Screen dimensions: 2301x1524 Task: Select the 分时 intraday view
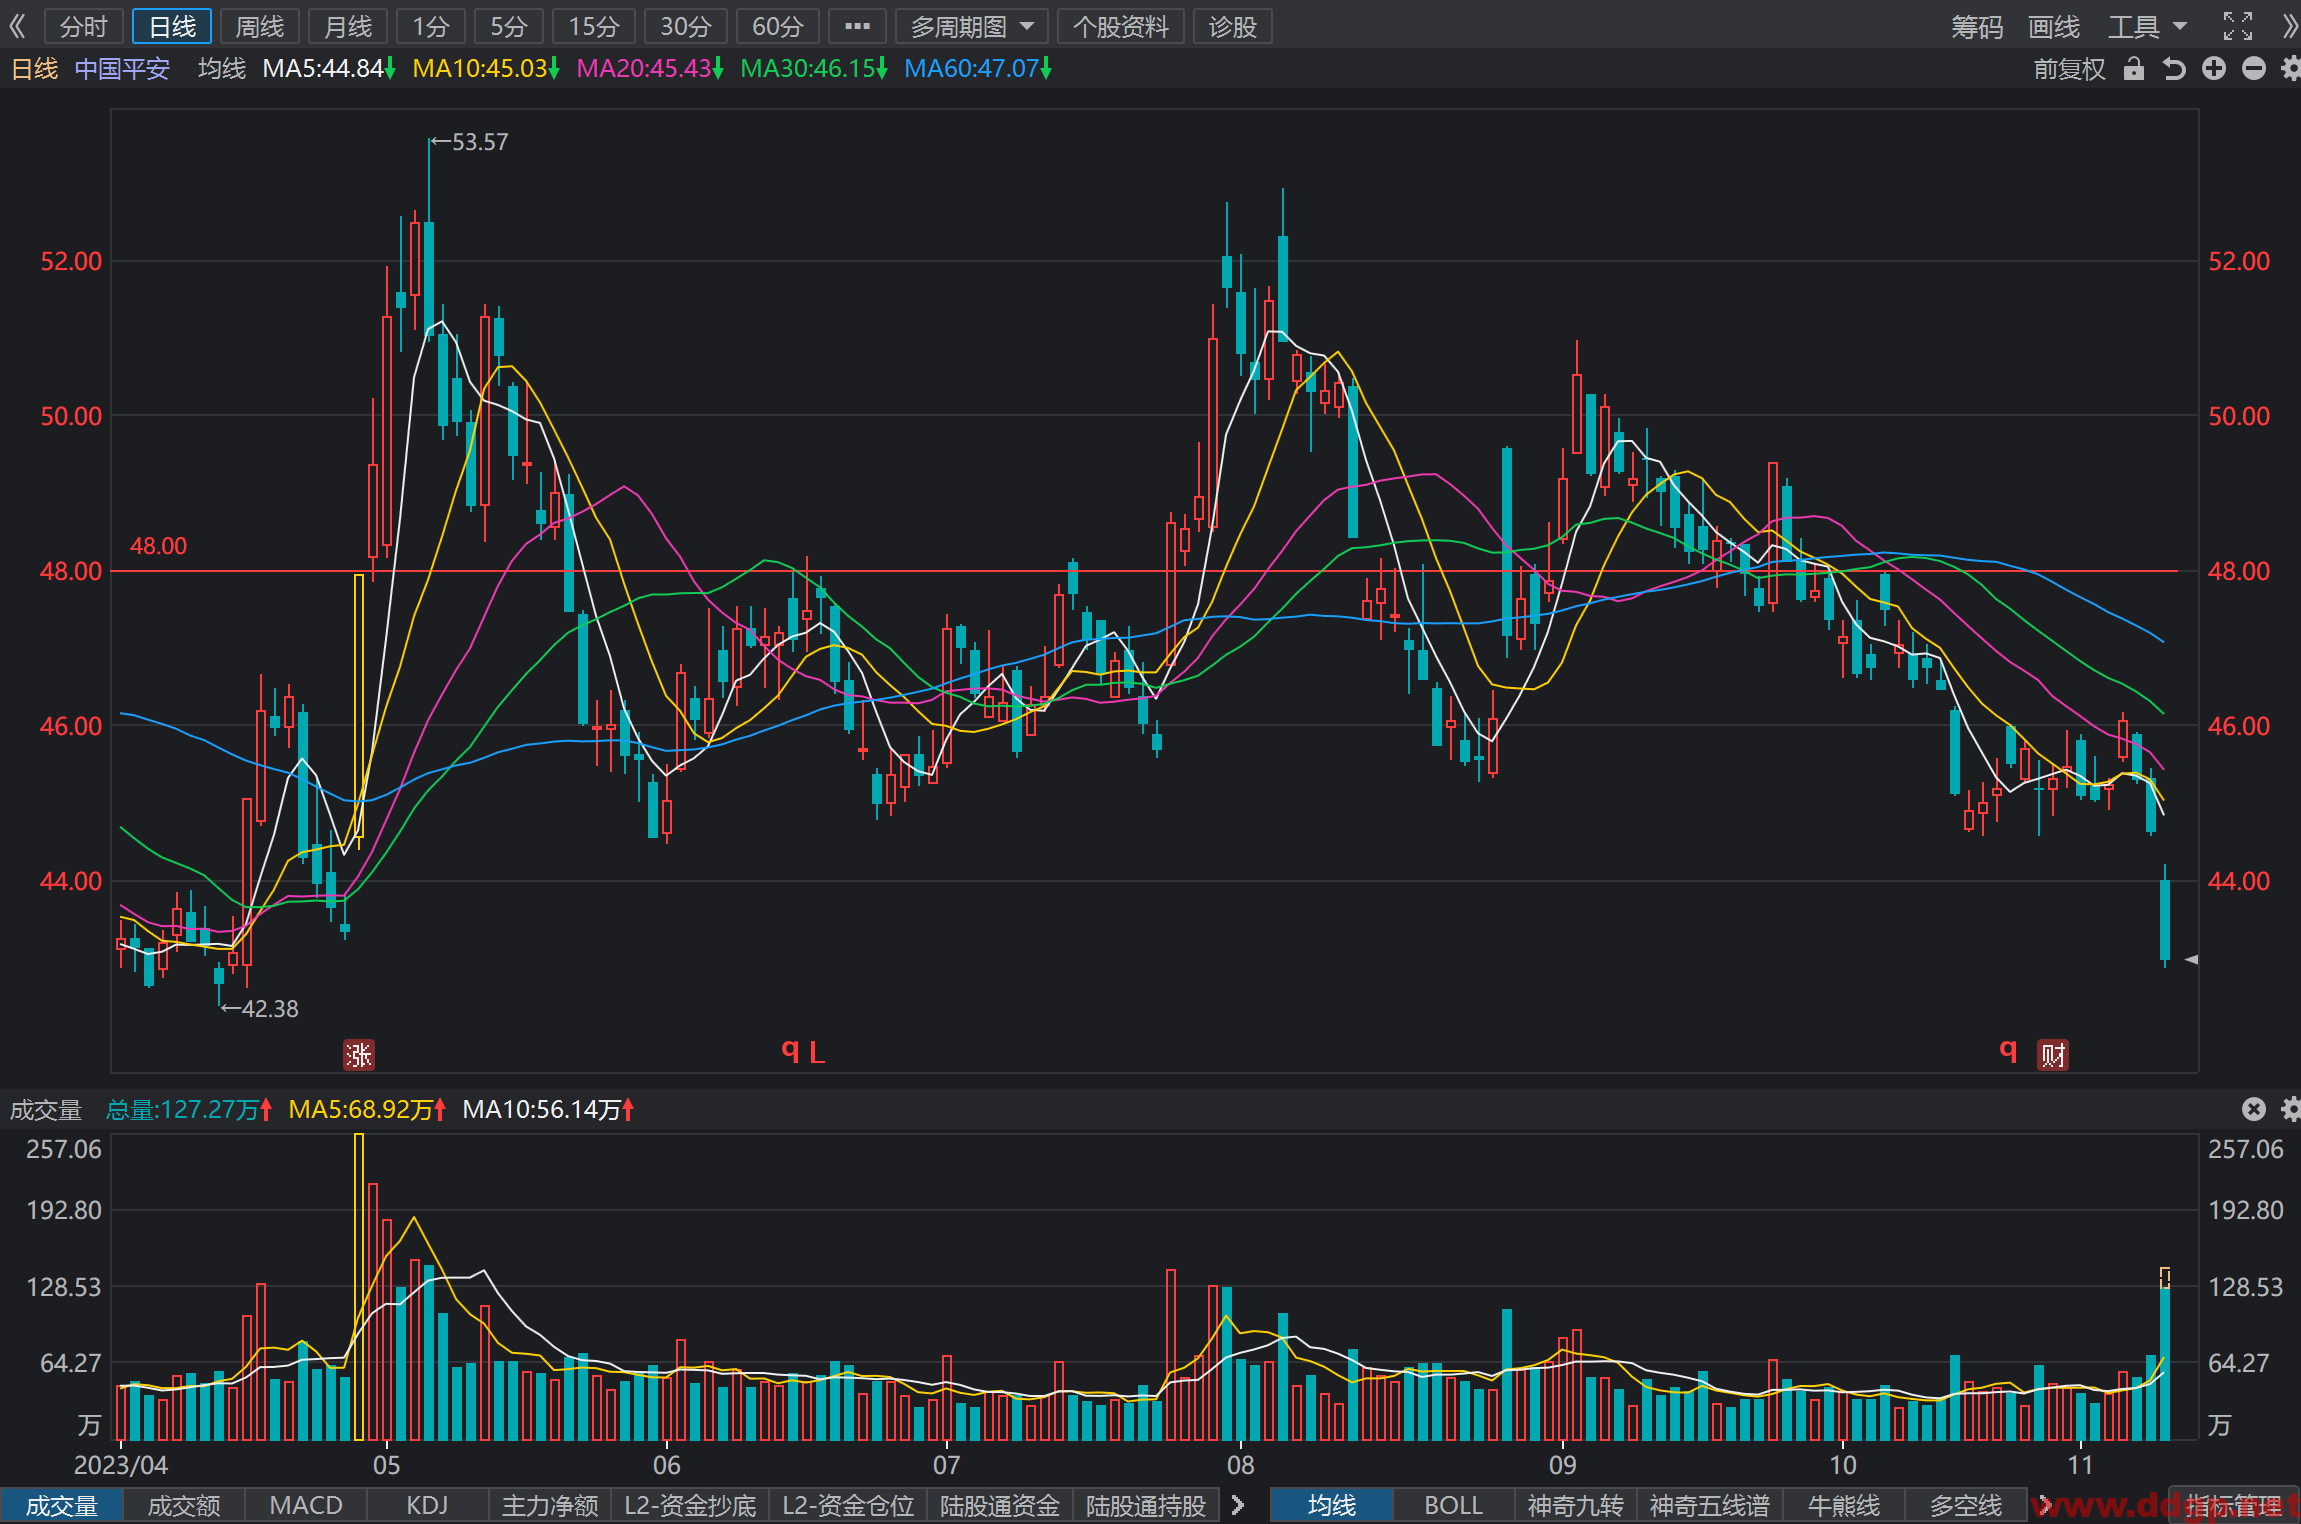(x=84, y=27)
